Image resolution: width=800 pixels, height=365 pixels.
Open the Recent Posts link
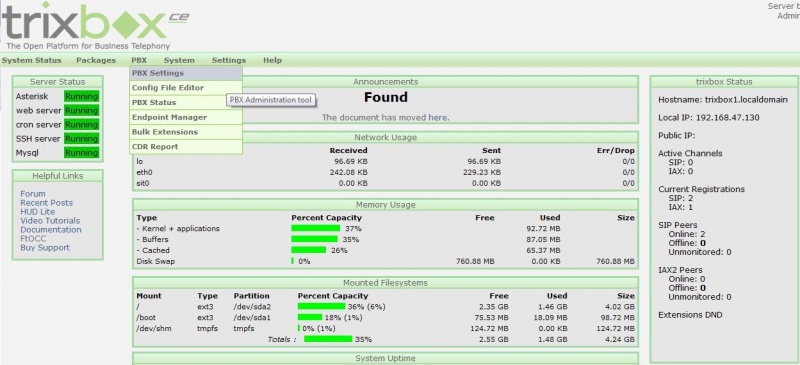click(x=46, y=203)
